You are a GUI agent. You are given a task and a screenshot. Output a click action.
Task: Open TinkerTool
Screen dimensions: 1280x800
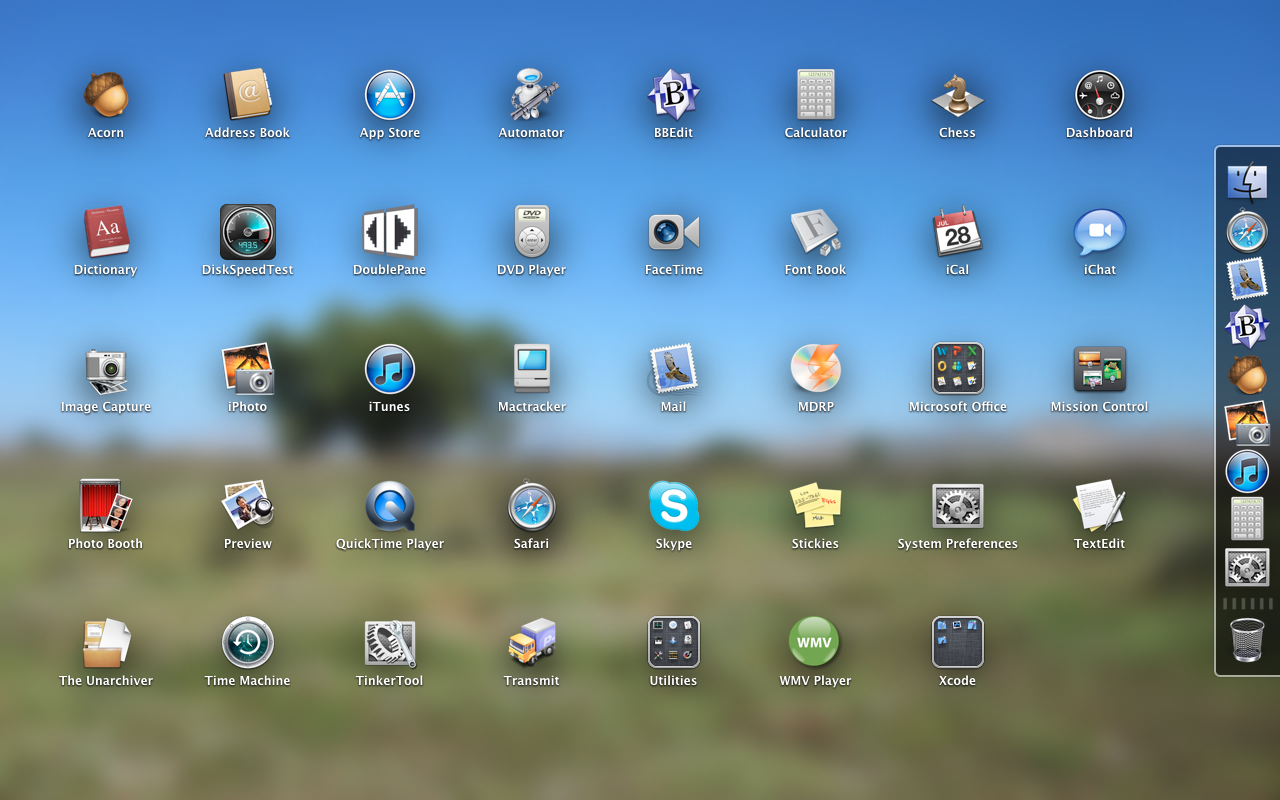[389, 643]
